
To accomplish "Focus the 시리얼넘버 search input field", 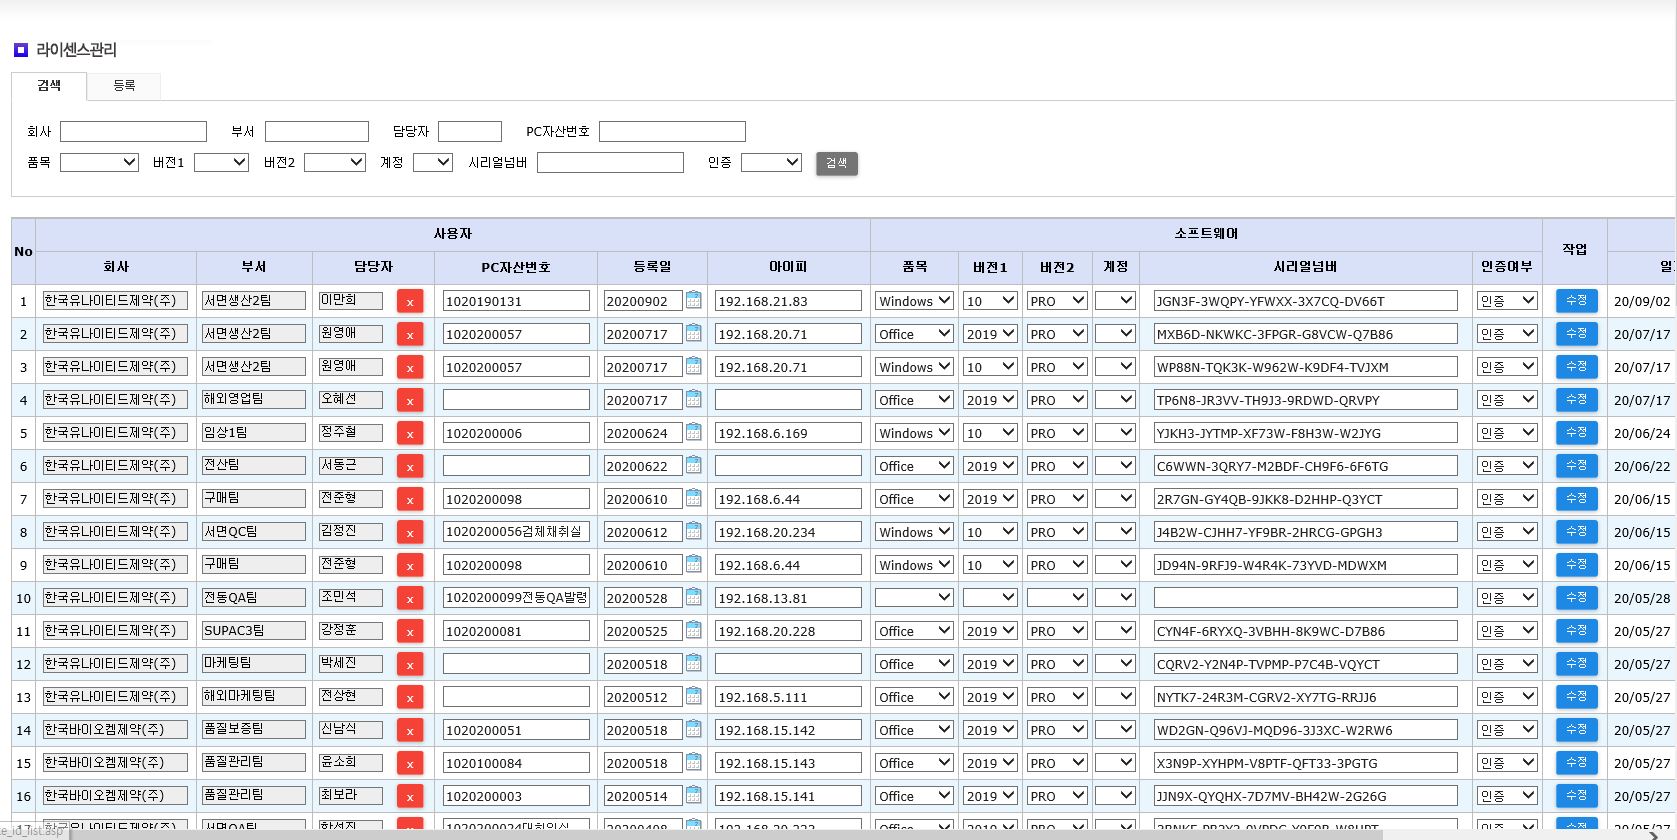I will [610, 162].
